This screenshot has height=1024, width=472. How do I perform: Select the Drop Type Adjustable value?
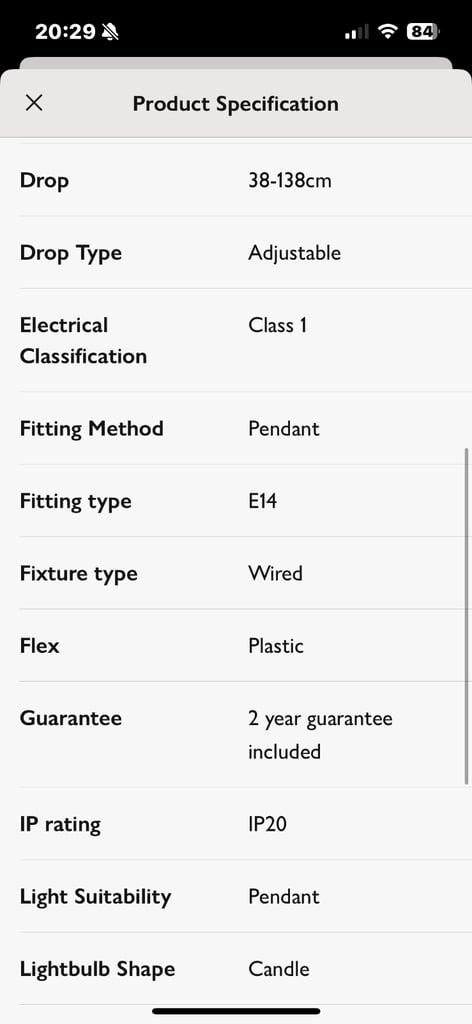click(294, 253)
